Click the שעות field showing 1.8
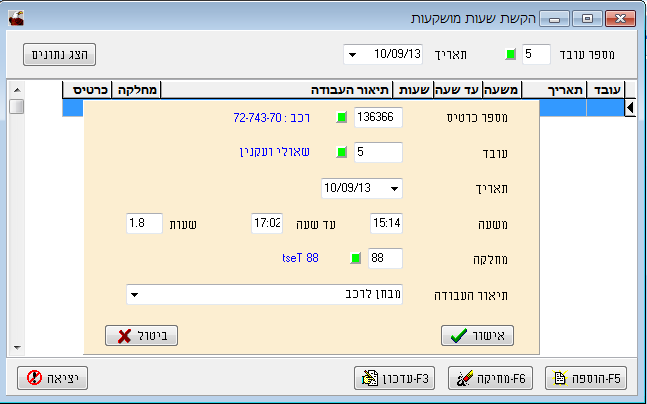Viewport: 647px width, 404px height. (x=144, y=223)
